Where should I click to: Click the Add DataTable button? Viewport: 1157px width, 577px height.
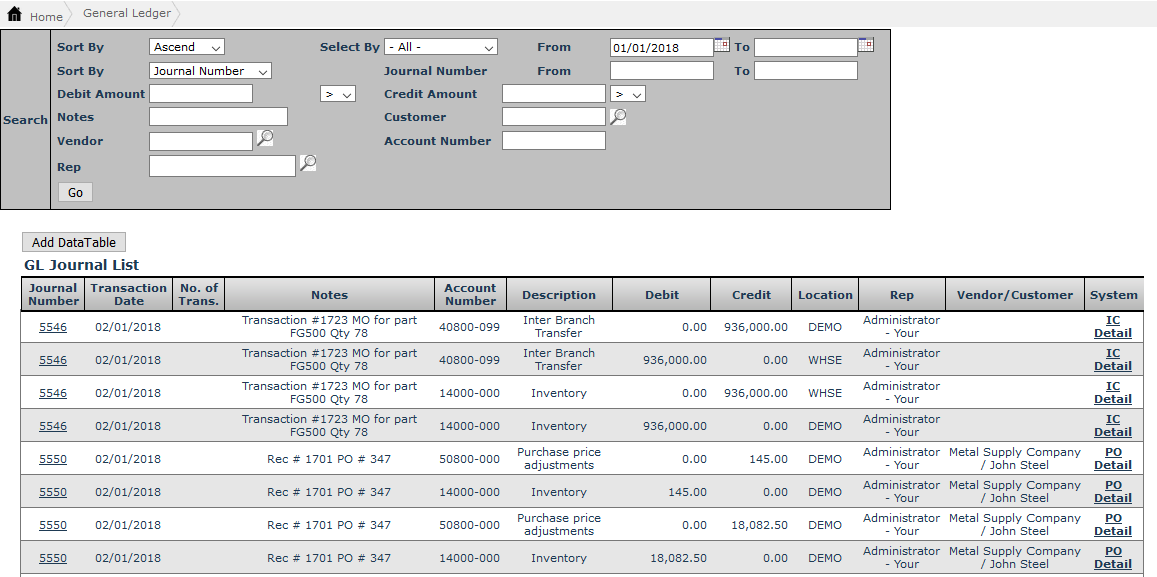(x=74, y=242)
